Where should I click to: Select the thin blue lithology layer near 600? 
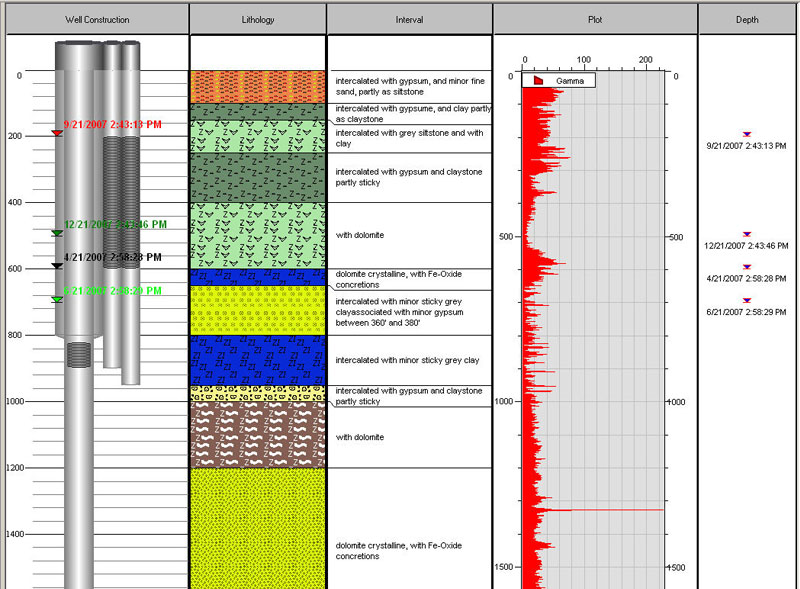(x=258, y=277)
